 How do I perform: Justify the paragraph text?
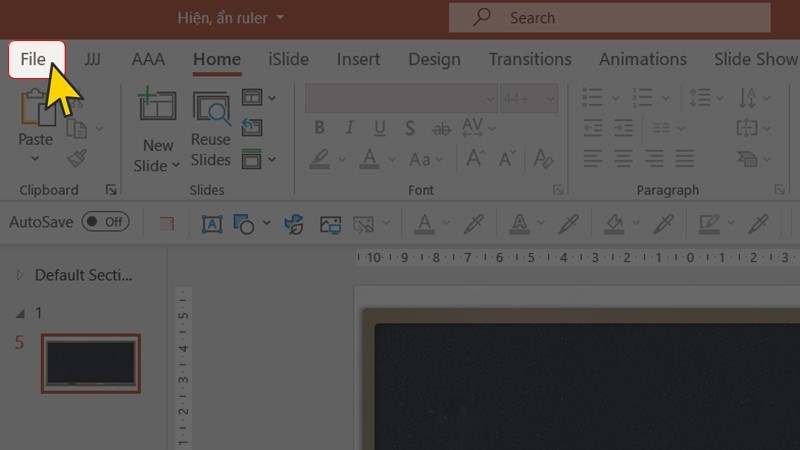pos(684,159)
